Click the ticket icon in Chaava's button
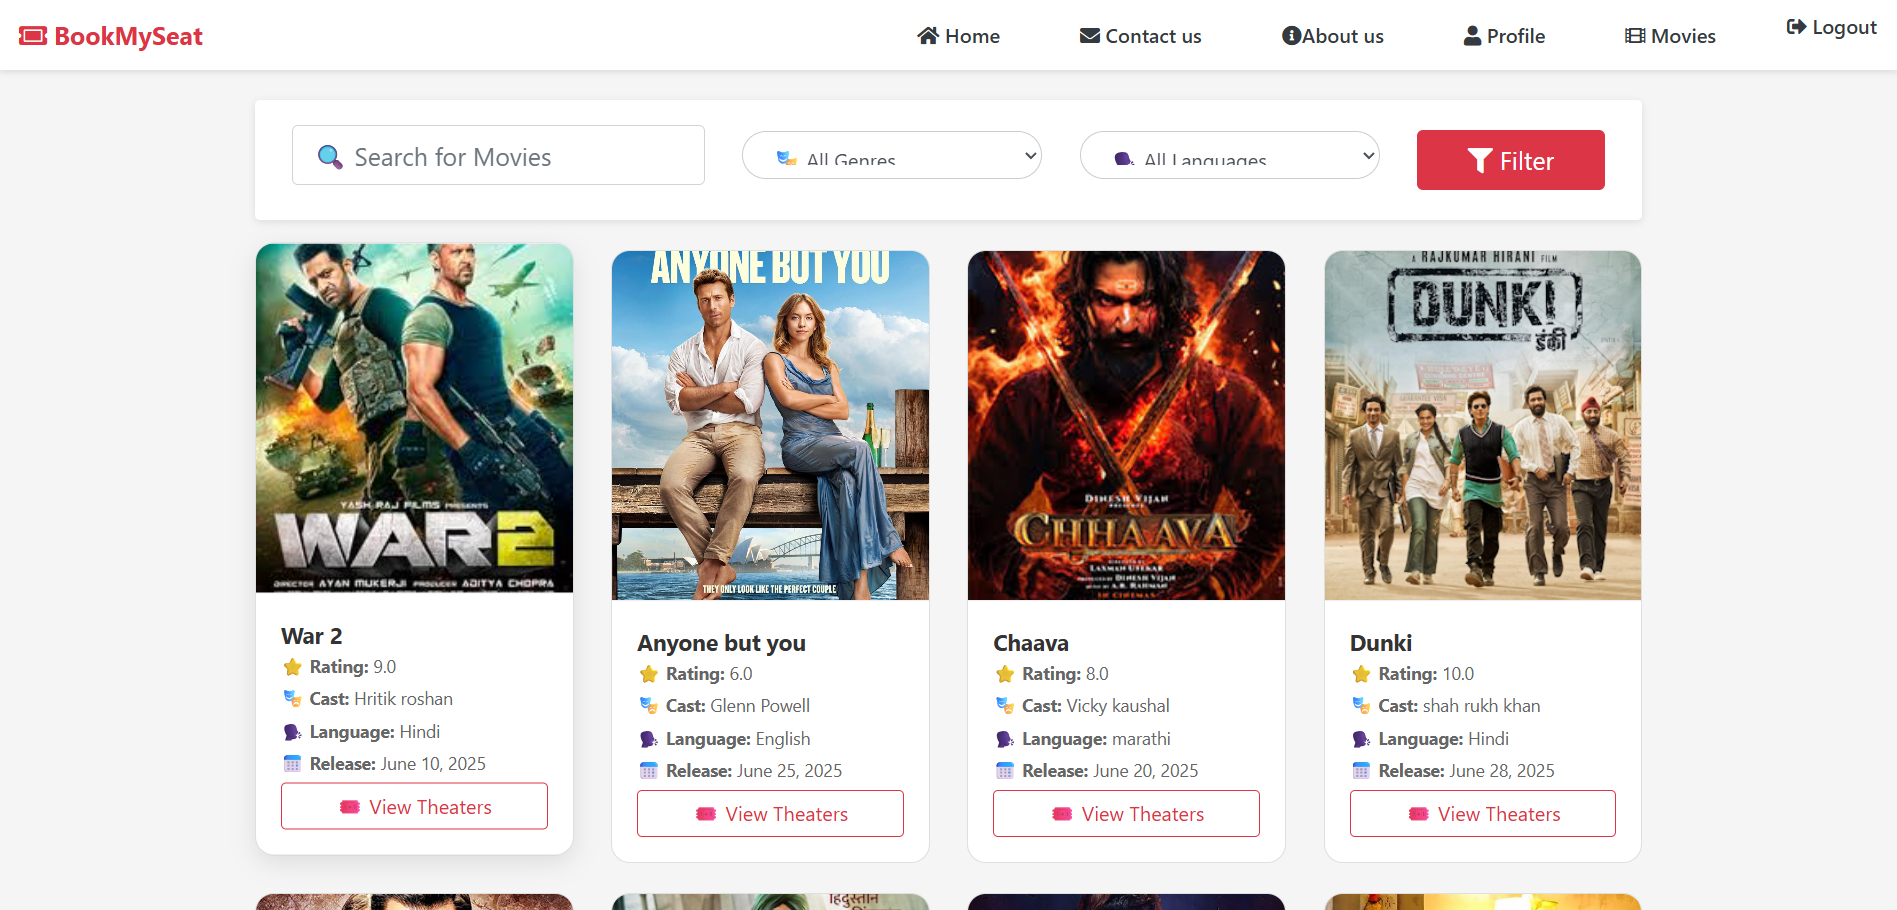 [1062, 814]
